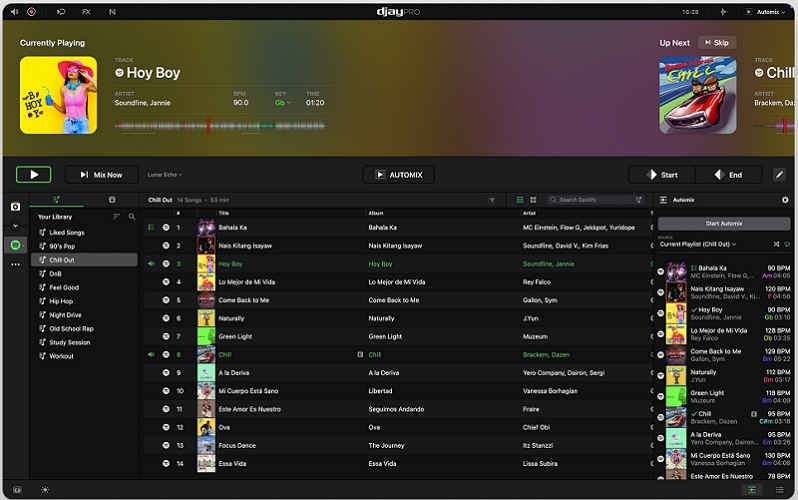Open the Lunar Echo transition dropdown
The image size is (798, 500).
165,175
